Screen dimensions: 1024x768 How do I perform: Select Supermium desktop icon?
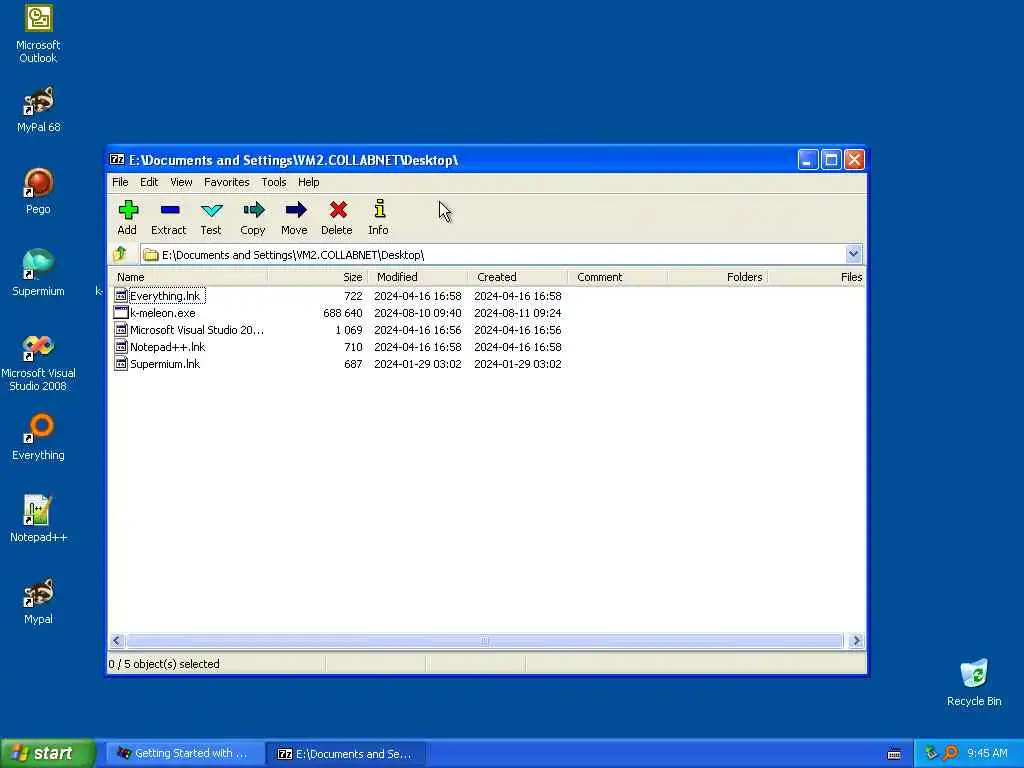pos(39,264)
